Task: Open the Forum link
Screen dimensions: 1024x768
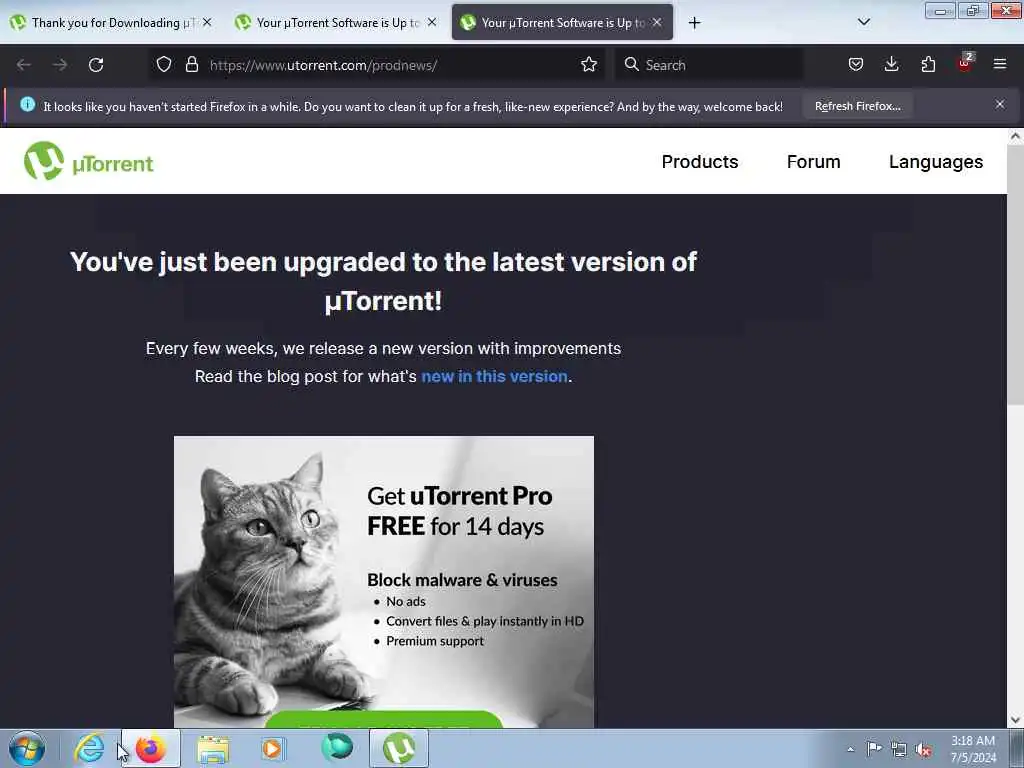Action: point(813,161)
